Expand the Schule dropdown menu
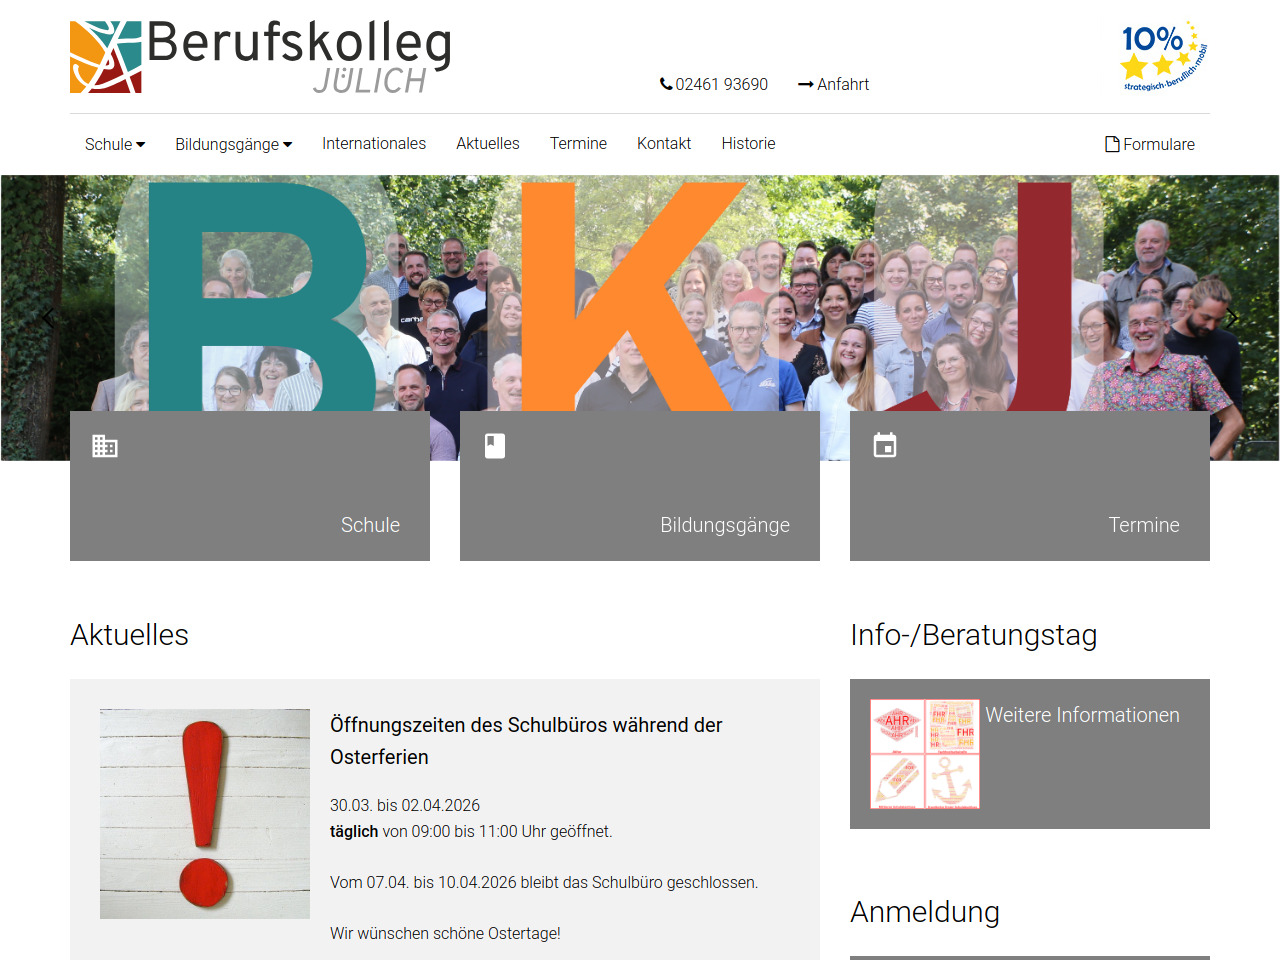 [115, 144]
